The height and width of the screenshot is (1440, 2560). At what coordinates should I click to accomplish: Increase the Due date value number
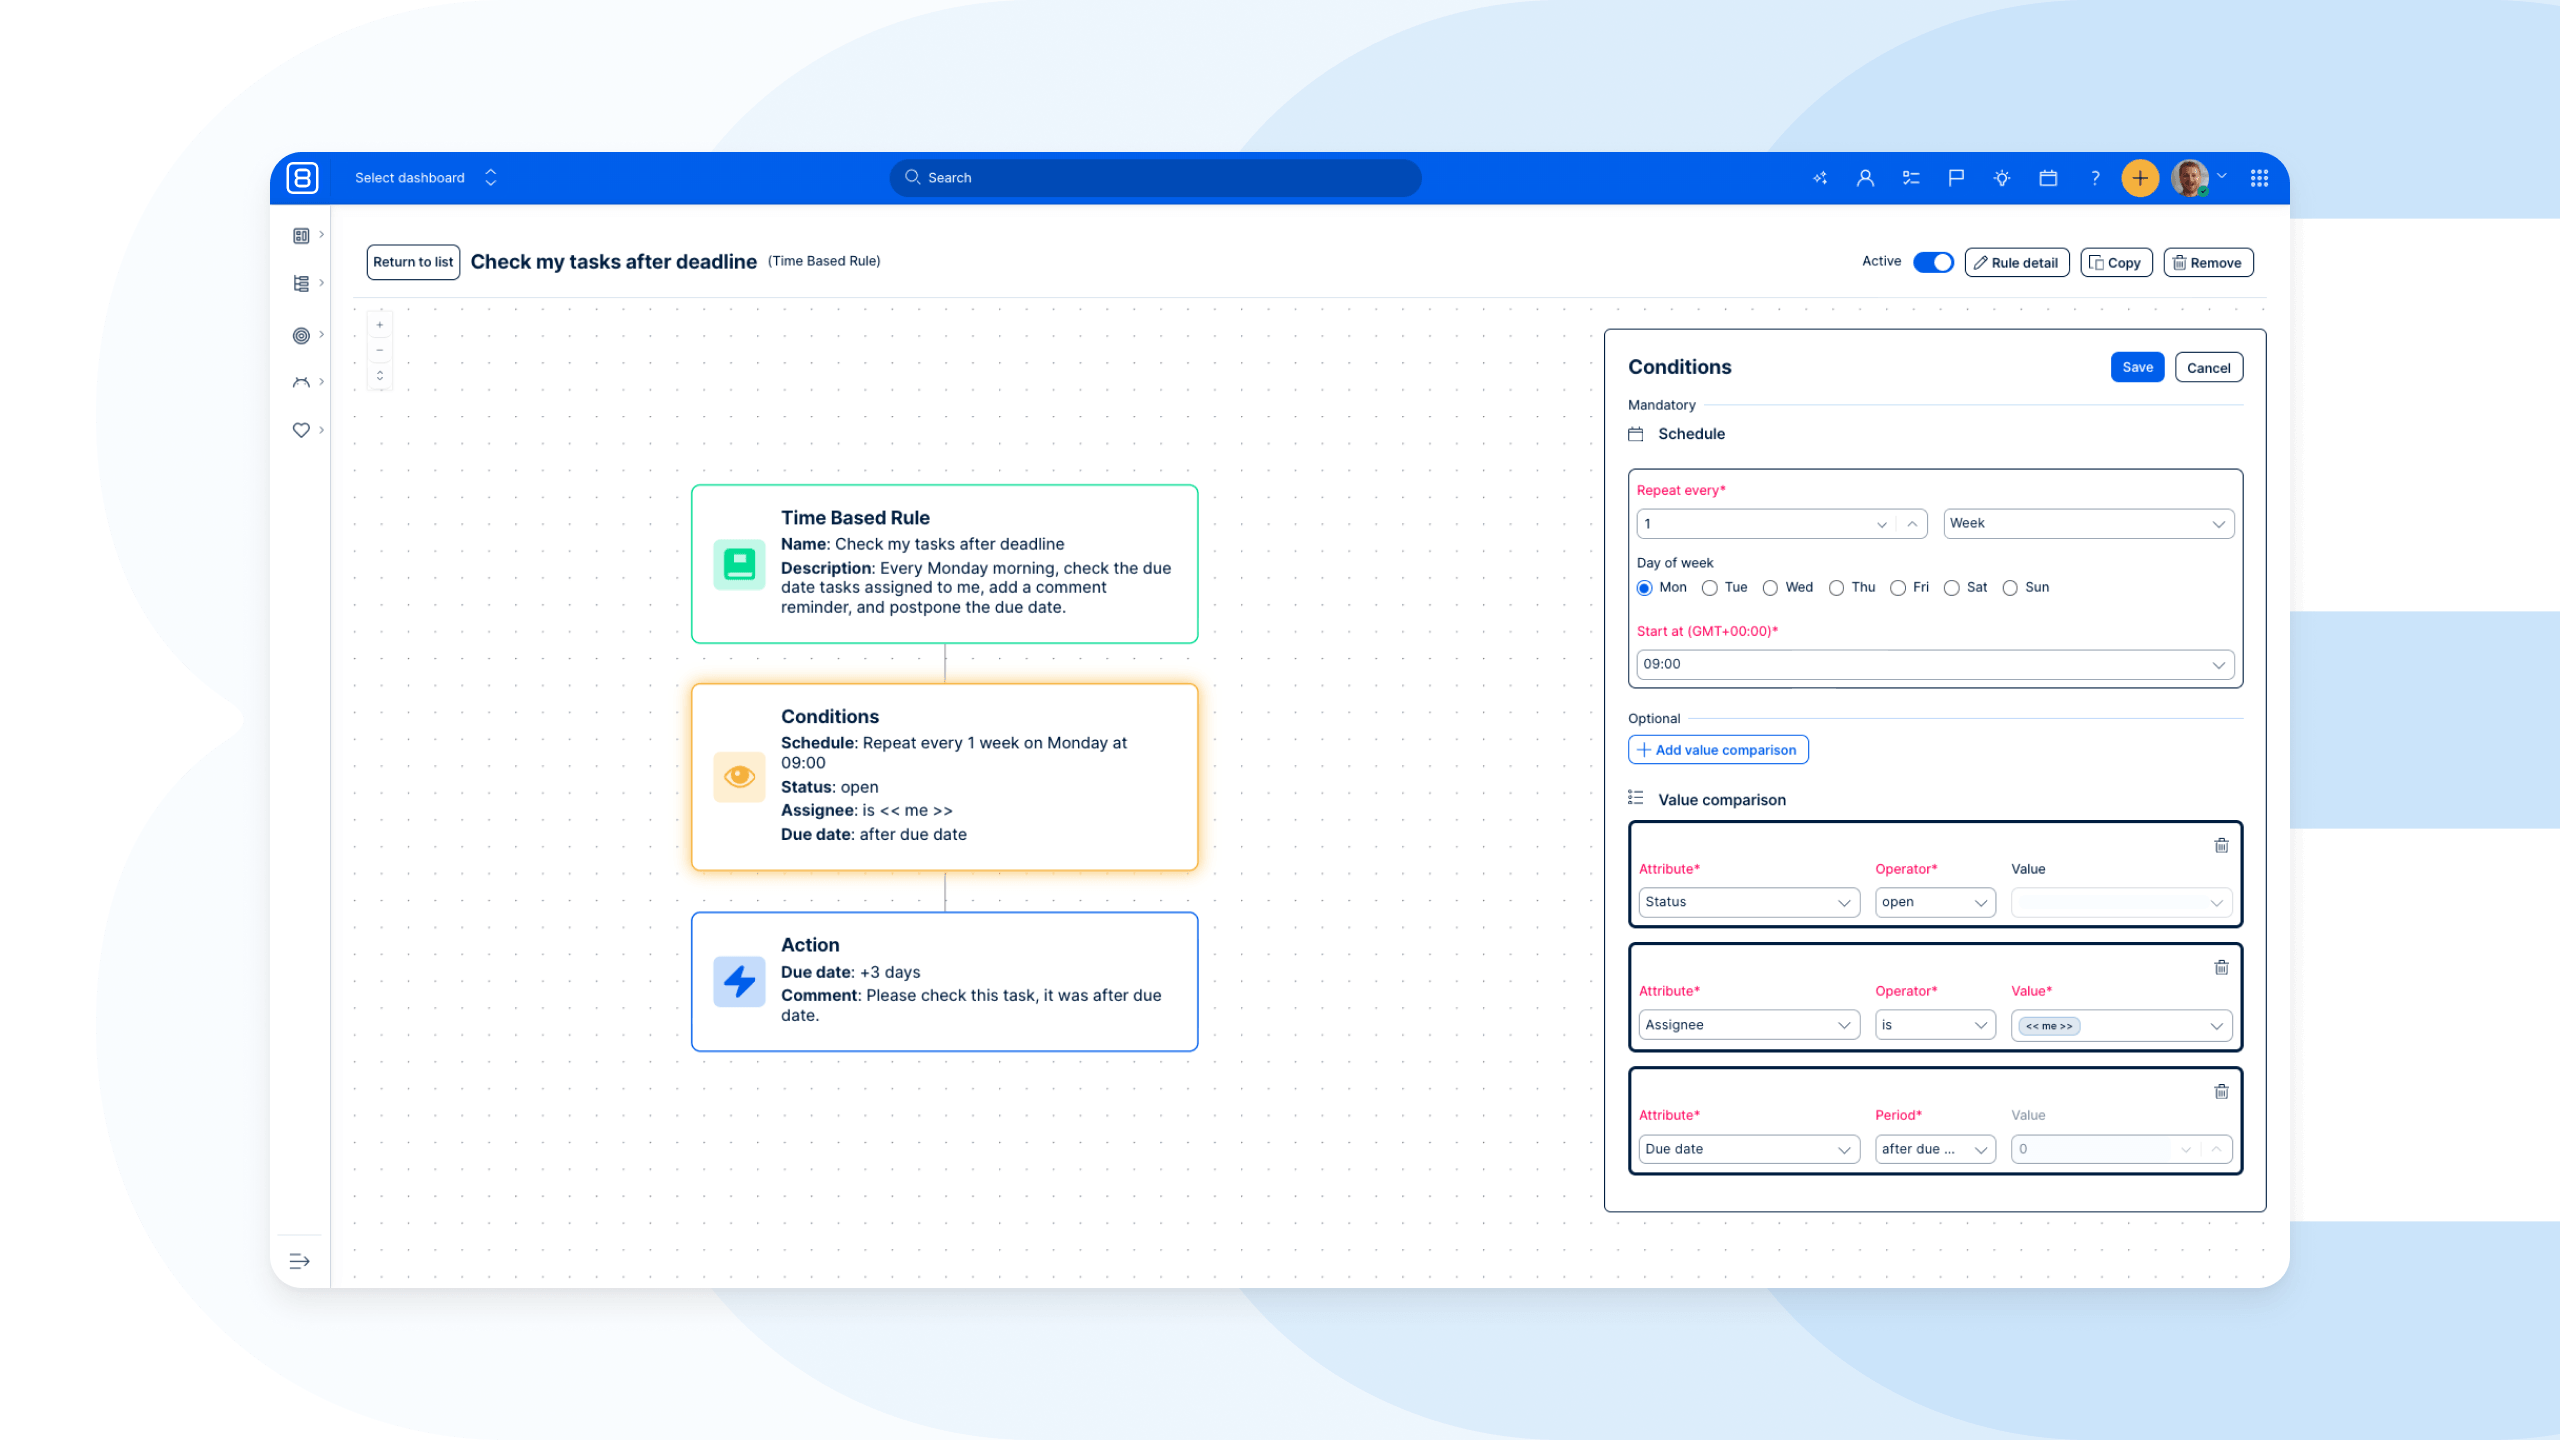click(2216, 1149)
